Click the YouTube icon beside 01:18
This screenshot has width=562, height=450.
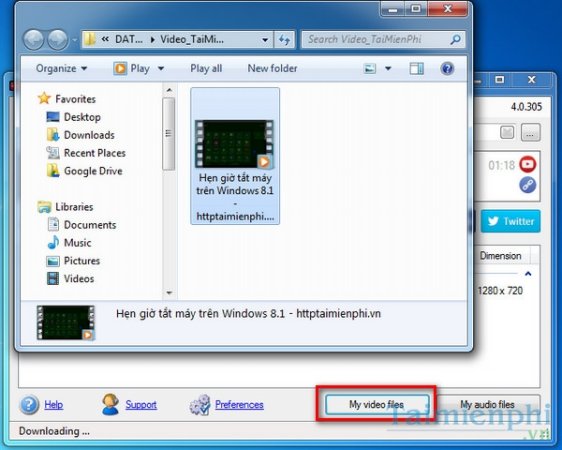pos(528,164)
